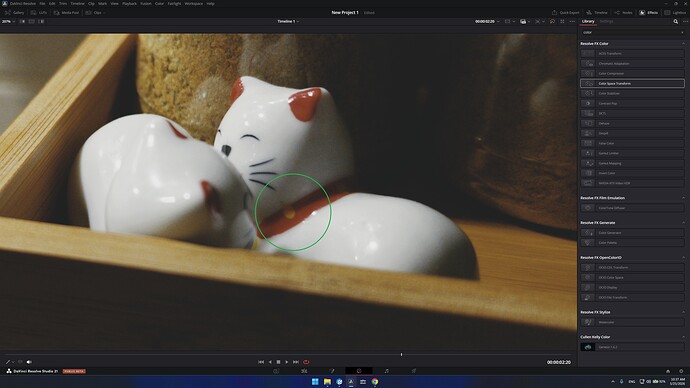Toggle the LUTs panel
This screenshot has width=690, height=388.
(39, 13)
